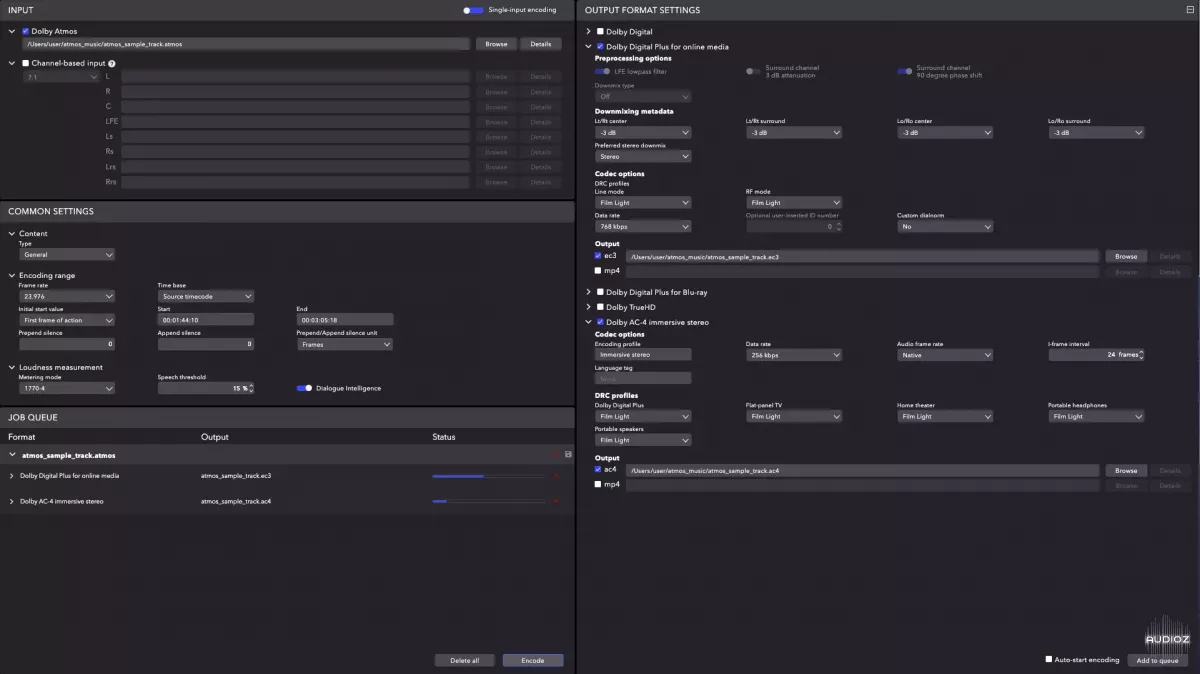This screenshot has width=1200, height=674.
Task: Save the atmos_sample_track.atmos job queue icon
Action: (x=568, y=455)
